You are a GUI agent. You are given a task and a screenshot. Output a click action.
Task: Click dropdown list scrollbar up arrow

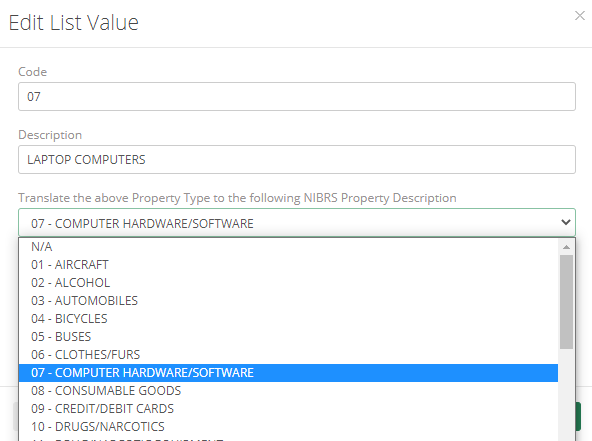point(566,247)
